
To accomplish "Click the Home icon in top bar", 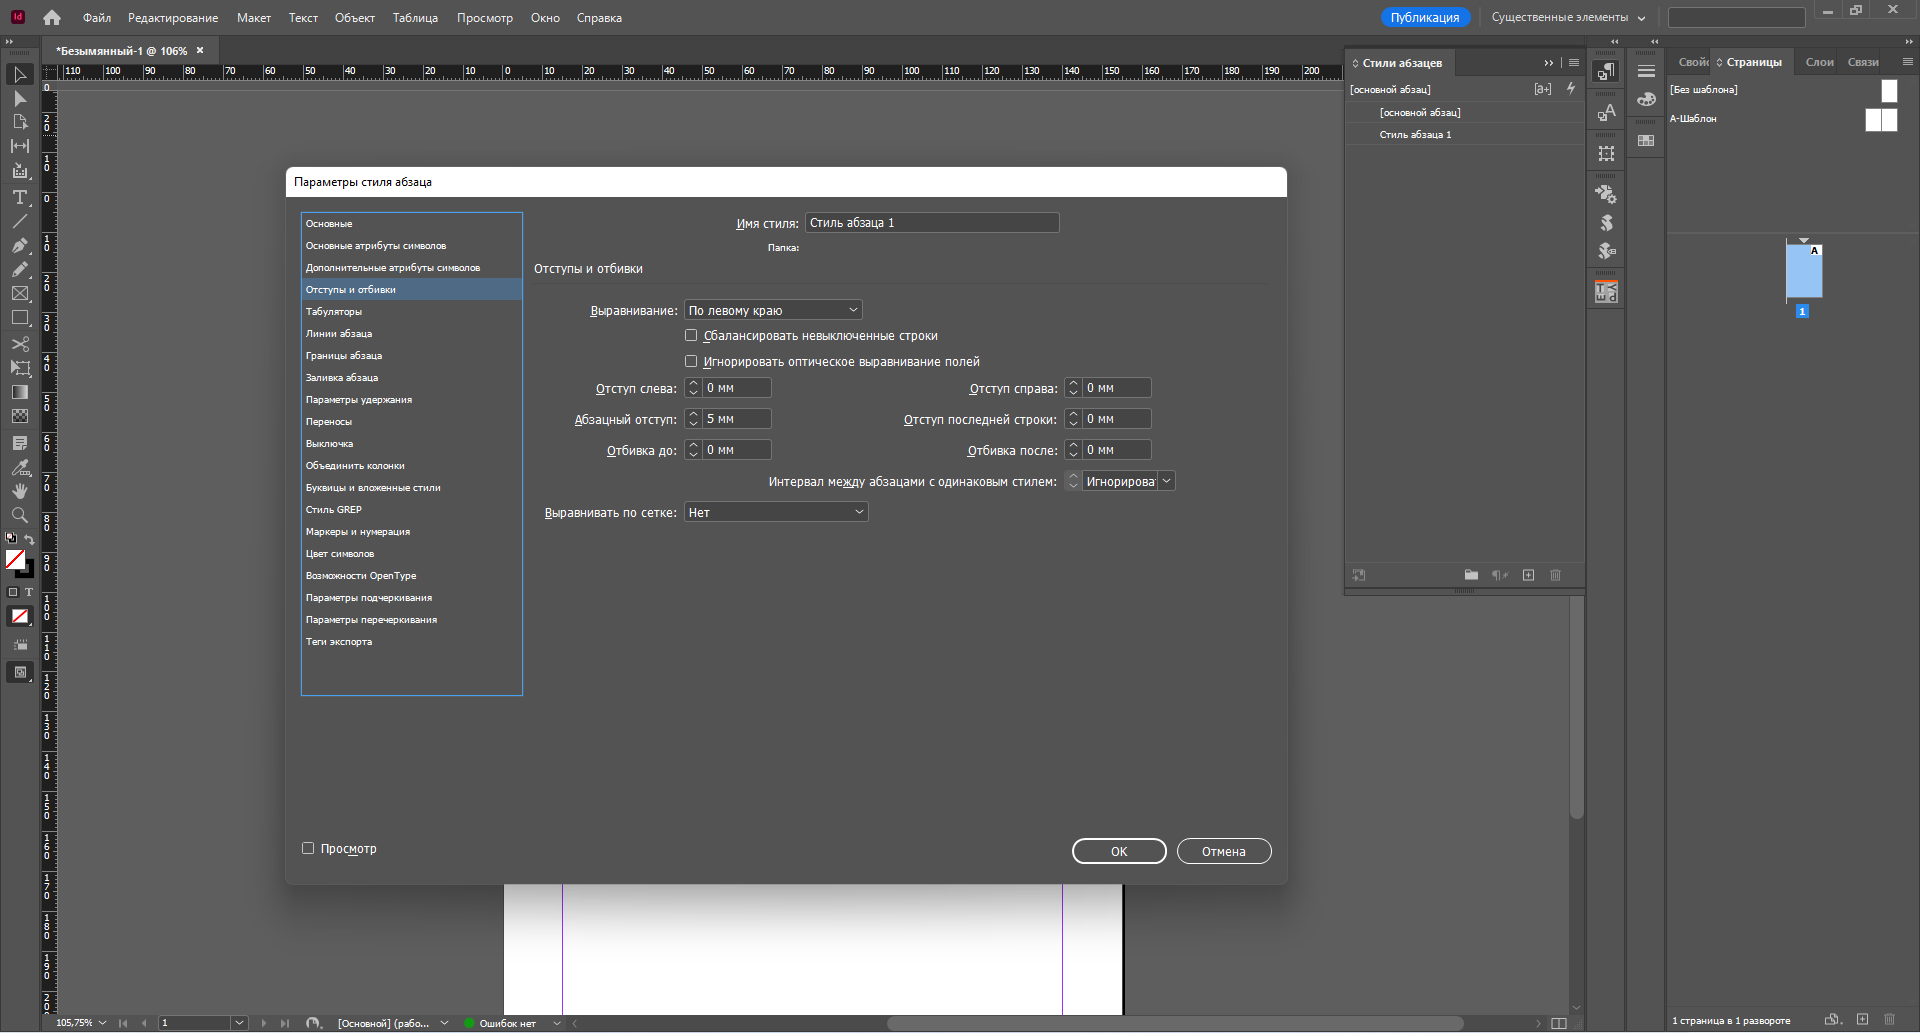I will tap(52, 18).
